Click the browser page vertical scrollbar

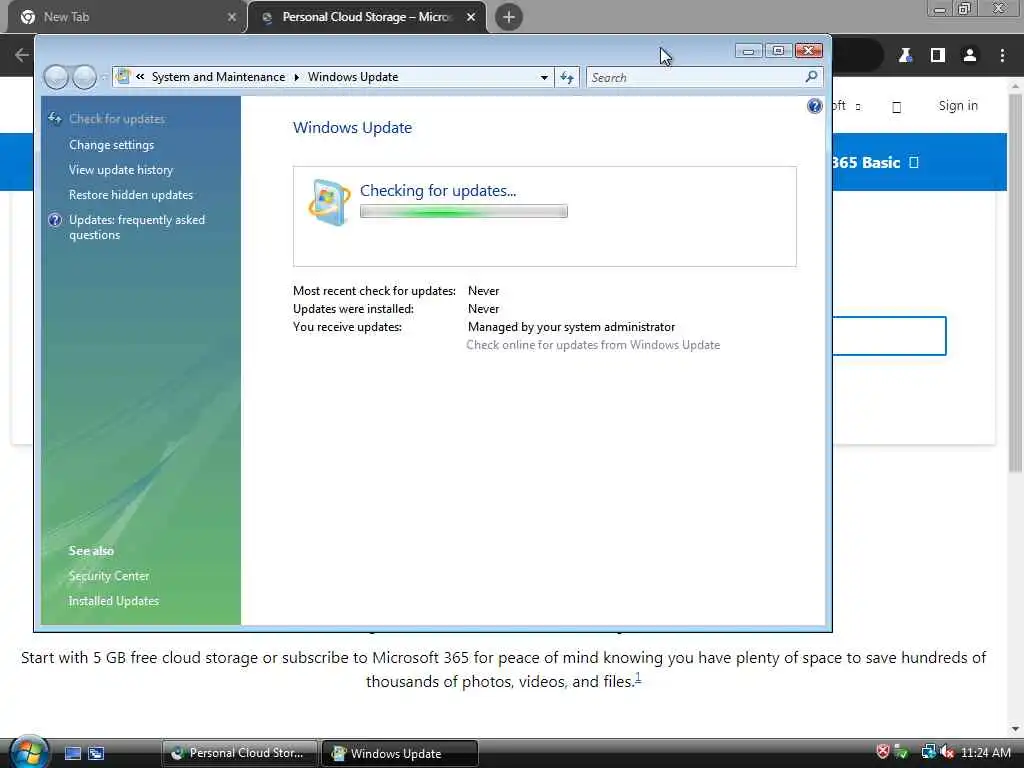(x=1015, y=283)
